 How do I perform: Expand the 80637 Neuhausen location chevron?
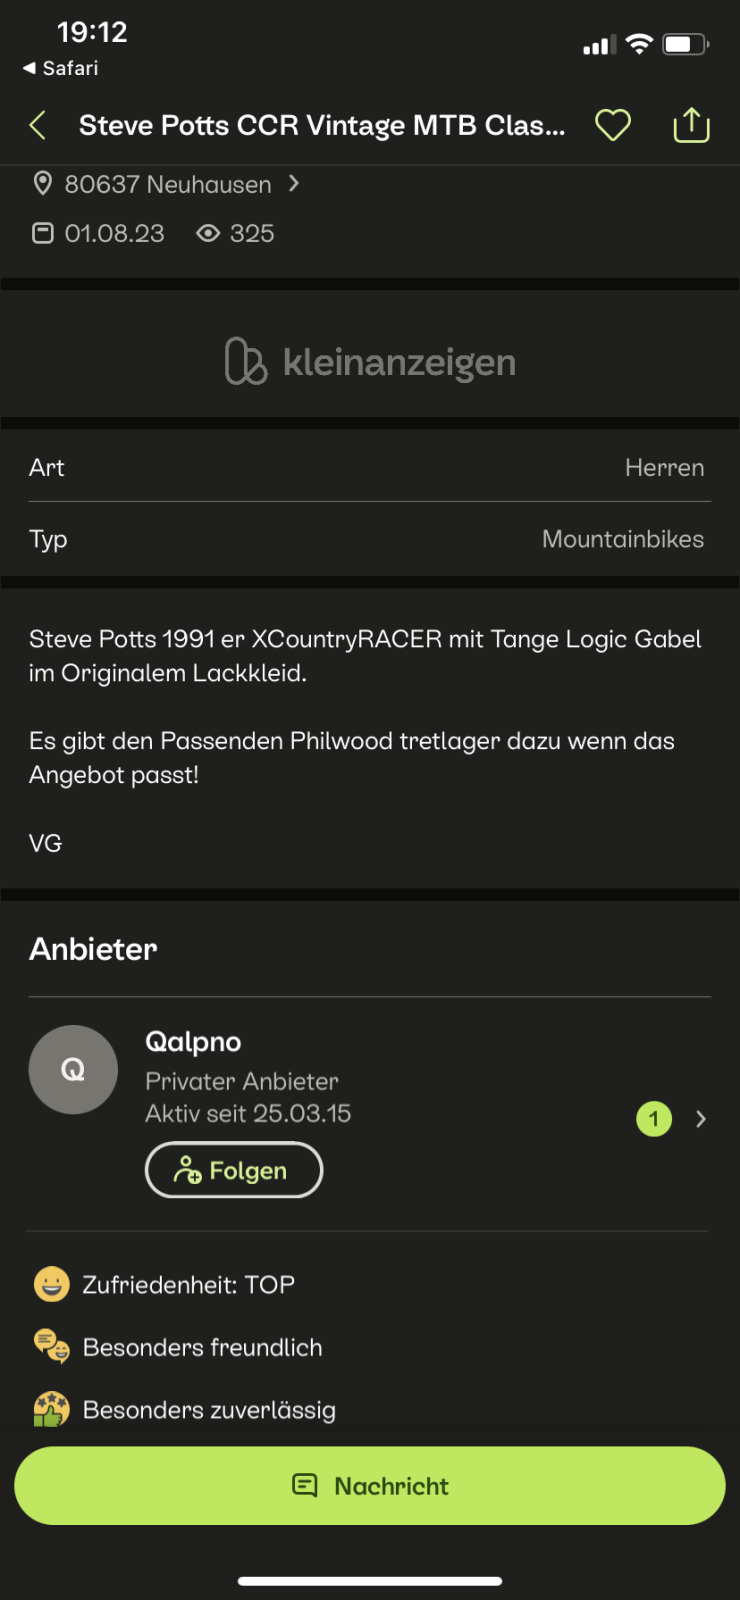tap(294, 184)
